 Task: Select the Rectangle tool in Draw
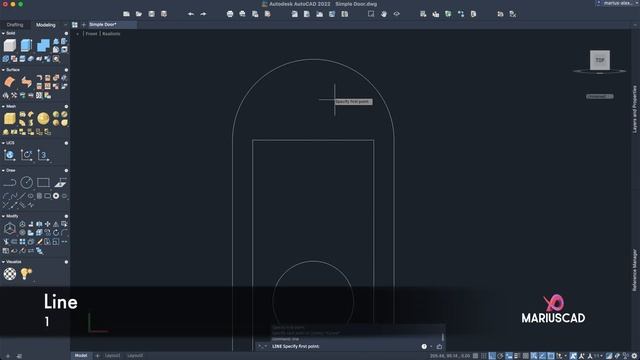[x=43, y=182]
